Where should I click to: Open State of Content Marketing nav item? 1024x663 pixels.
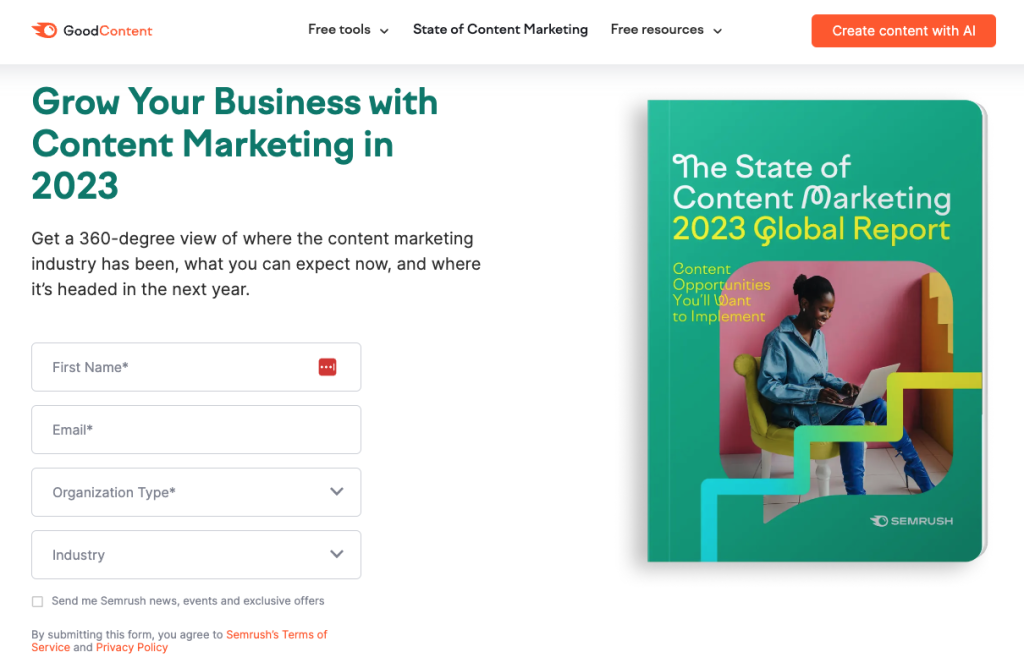point(500,30)
